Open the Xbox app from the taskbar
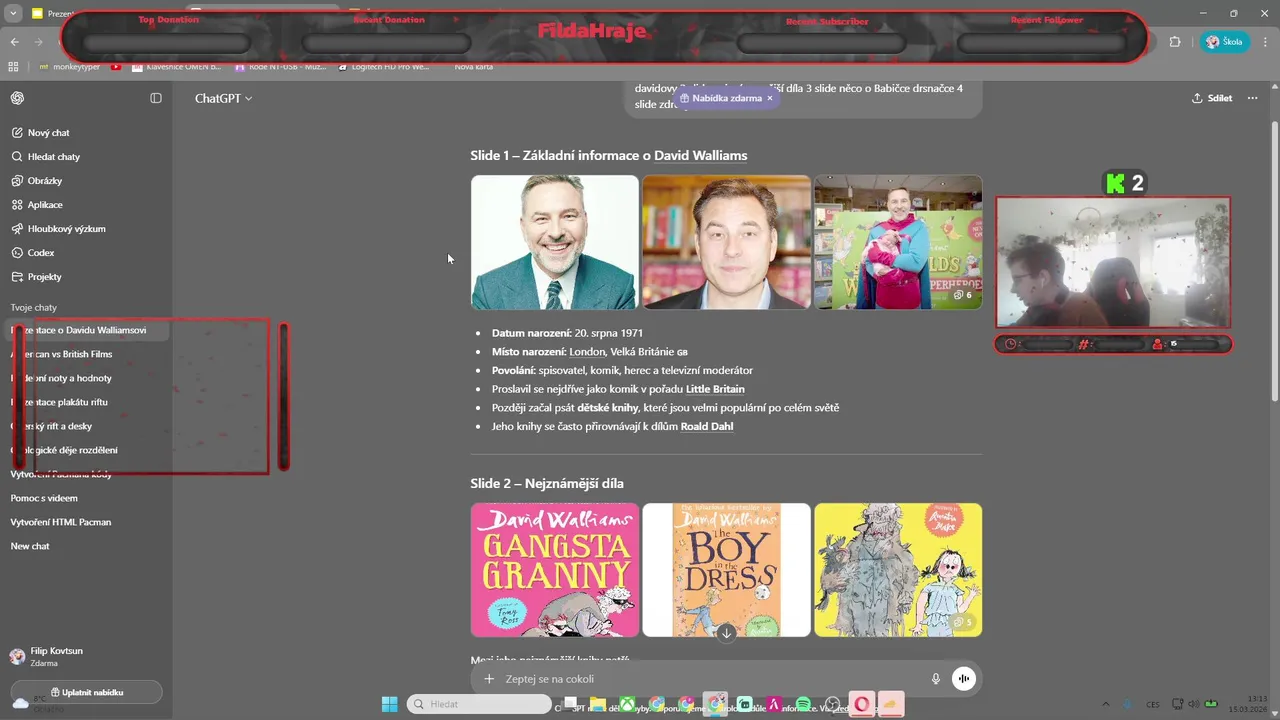The width and height of the screenshot is (1280, 720). tap(627, 704)
